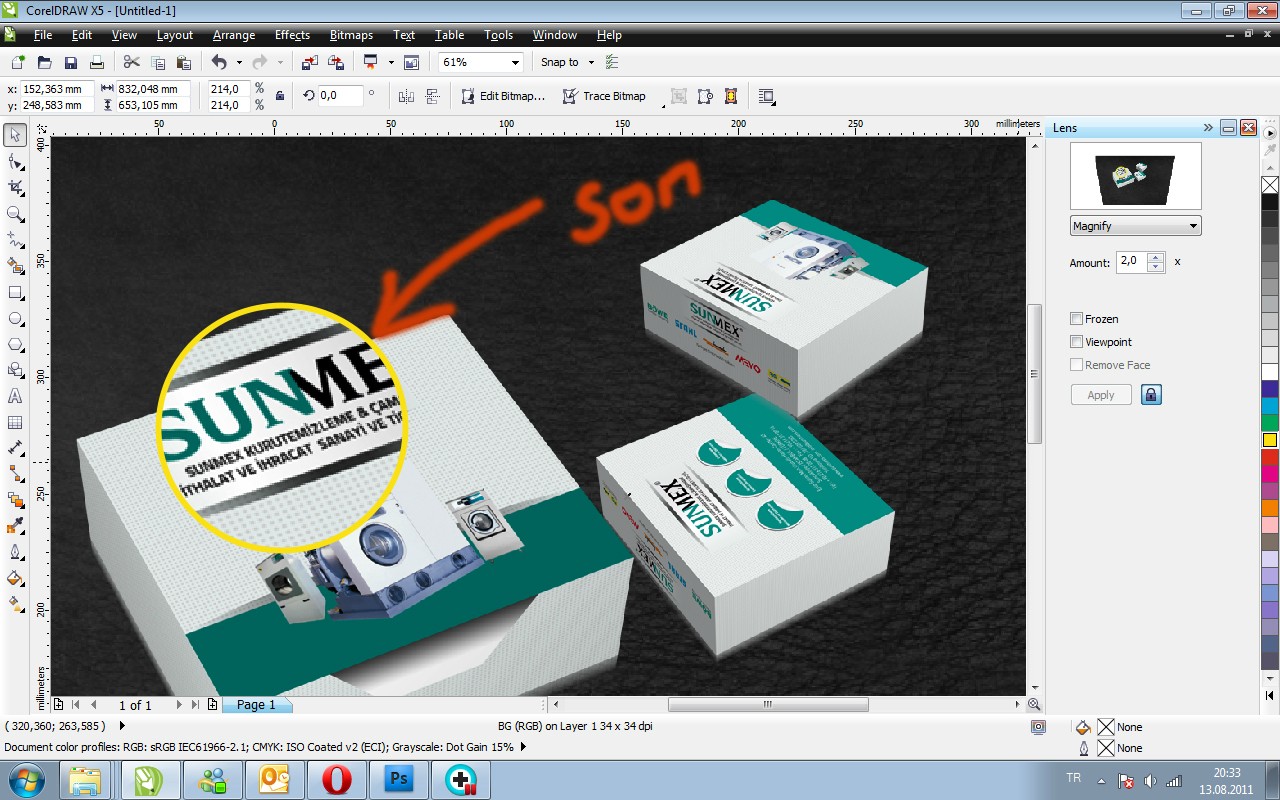This screenshot has width=1280, height=800.
Task: Undo the last action
Action: click(x=219, y=62)
